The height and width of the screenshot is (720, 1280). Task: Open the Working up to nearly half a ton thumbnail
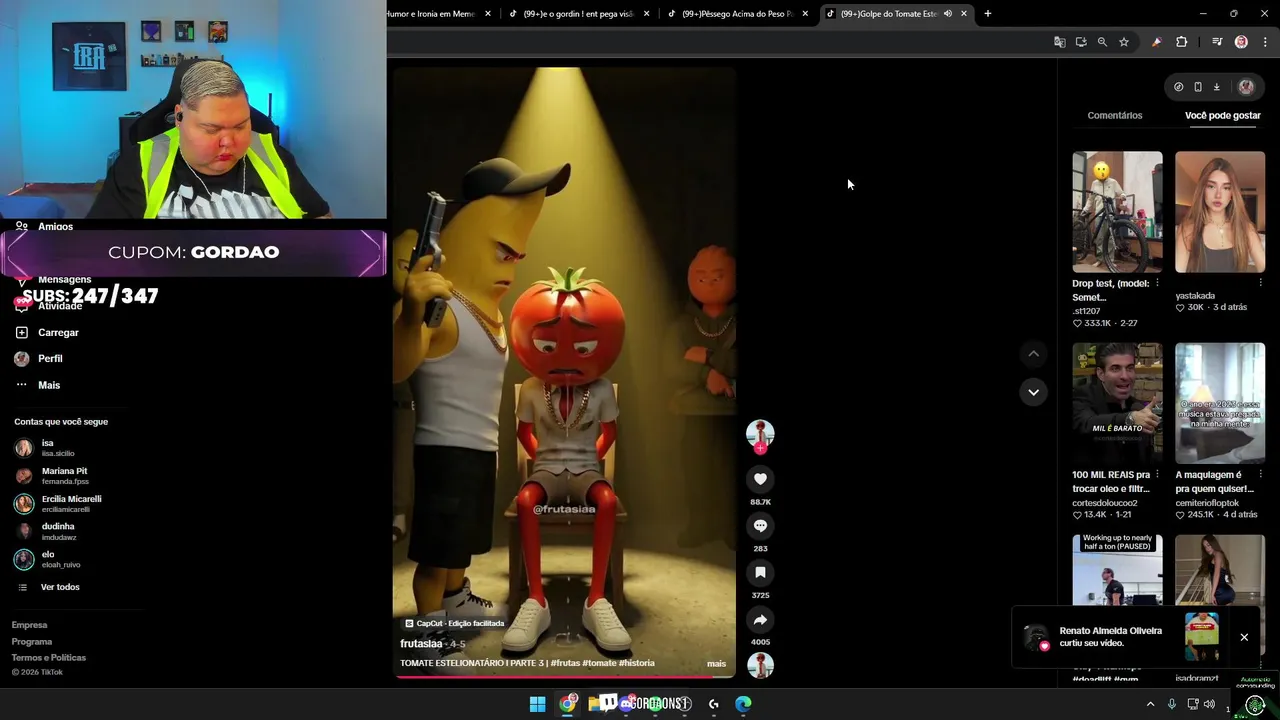1117,570
